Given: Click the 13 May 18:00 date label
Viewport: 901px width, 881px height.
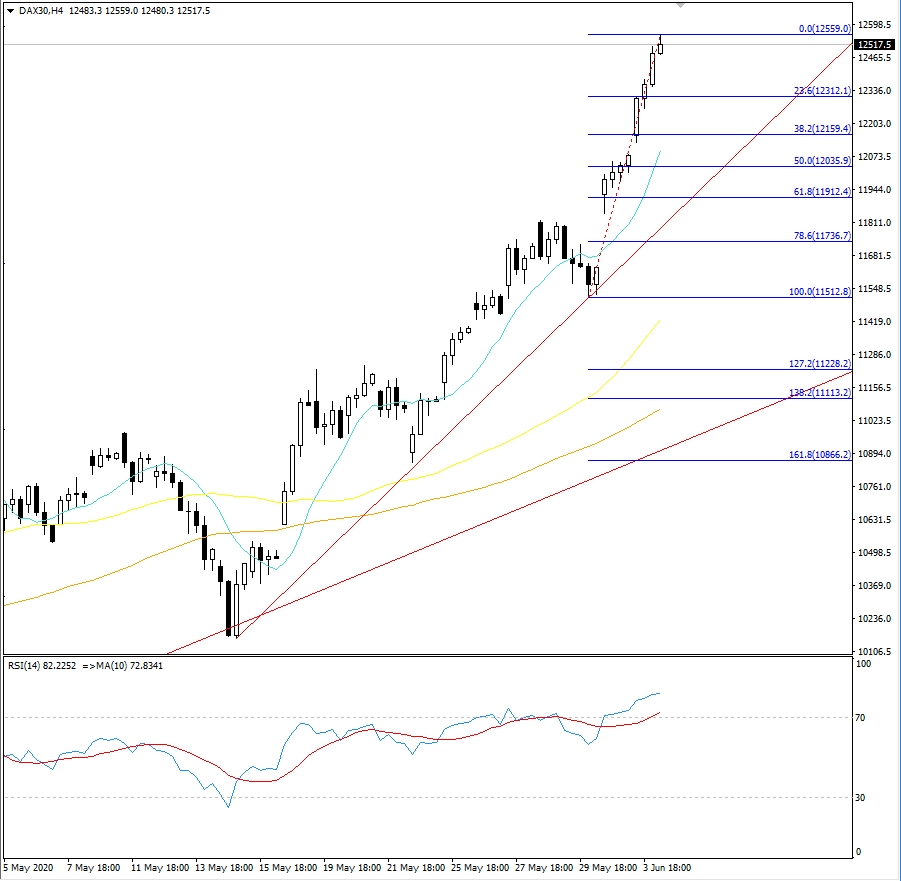Looking at the screenshot, I should click(x=223, y=867).
